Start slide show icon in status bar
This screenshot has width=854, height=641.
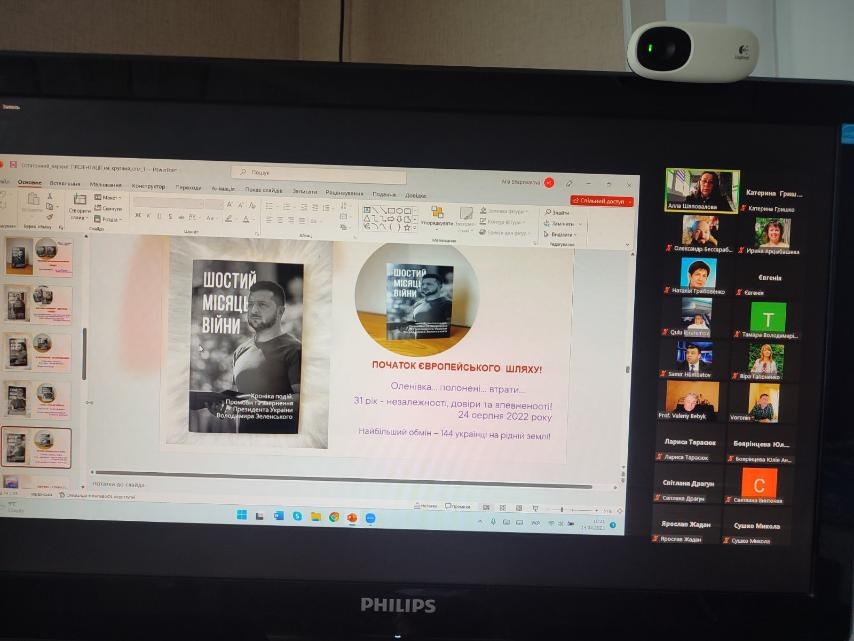point(535,509)
